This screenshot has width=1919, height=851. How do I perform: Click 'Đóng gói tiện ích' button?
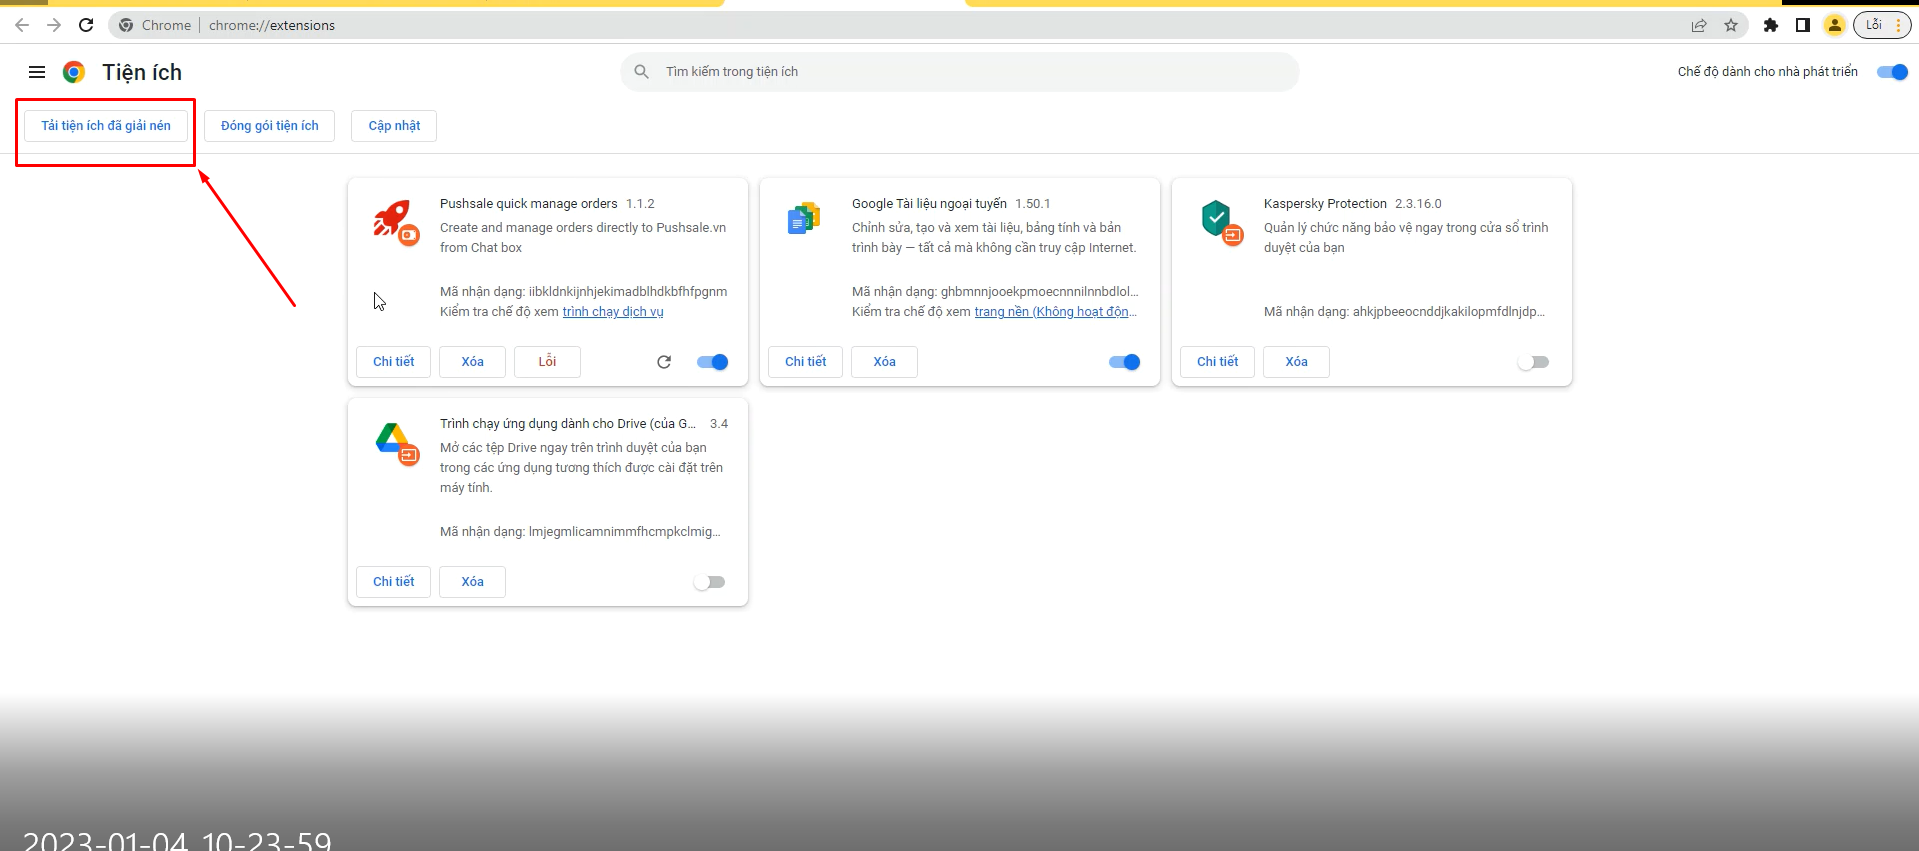269,126
